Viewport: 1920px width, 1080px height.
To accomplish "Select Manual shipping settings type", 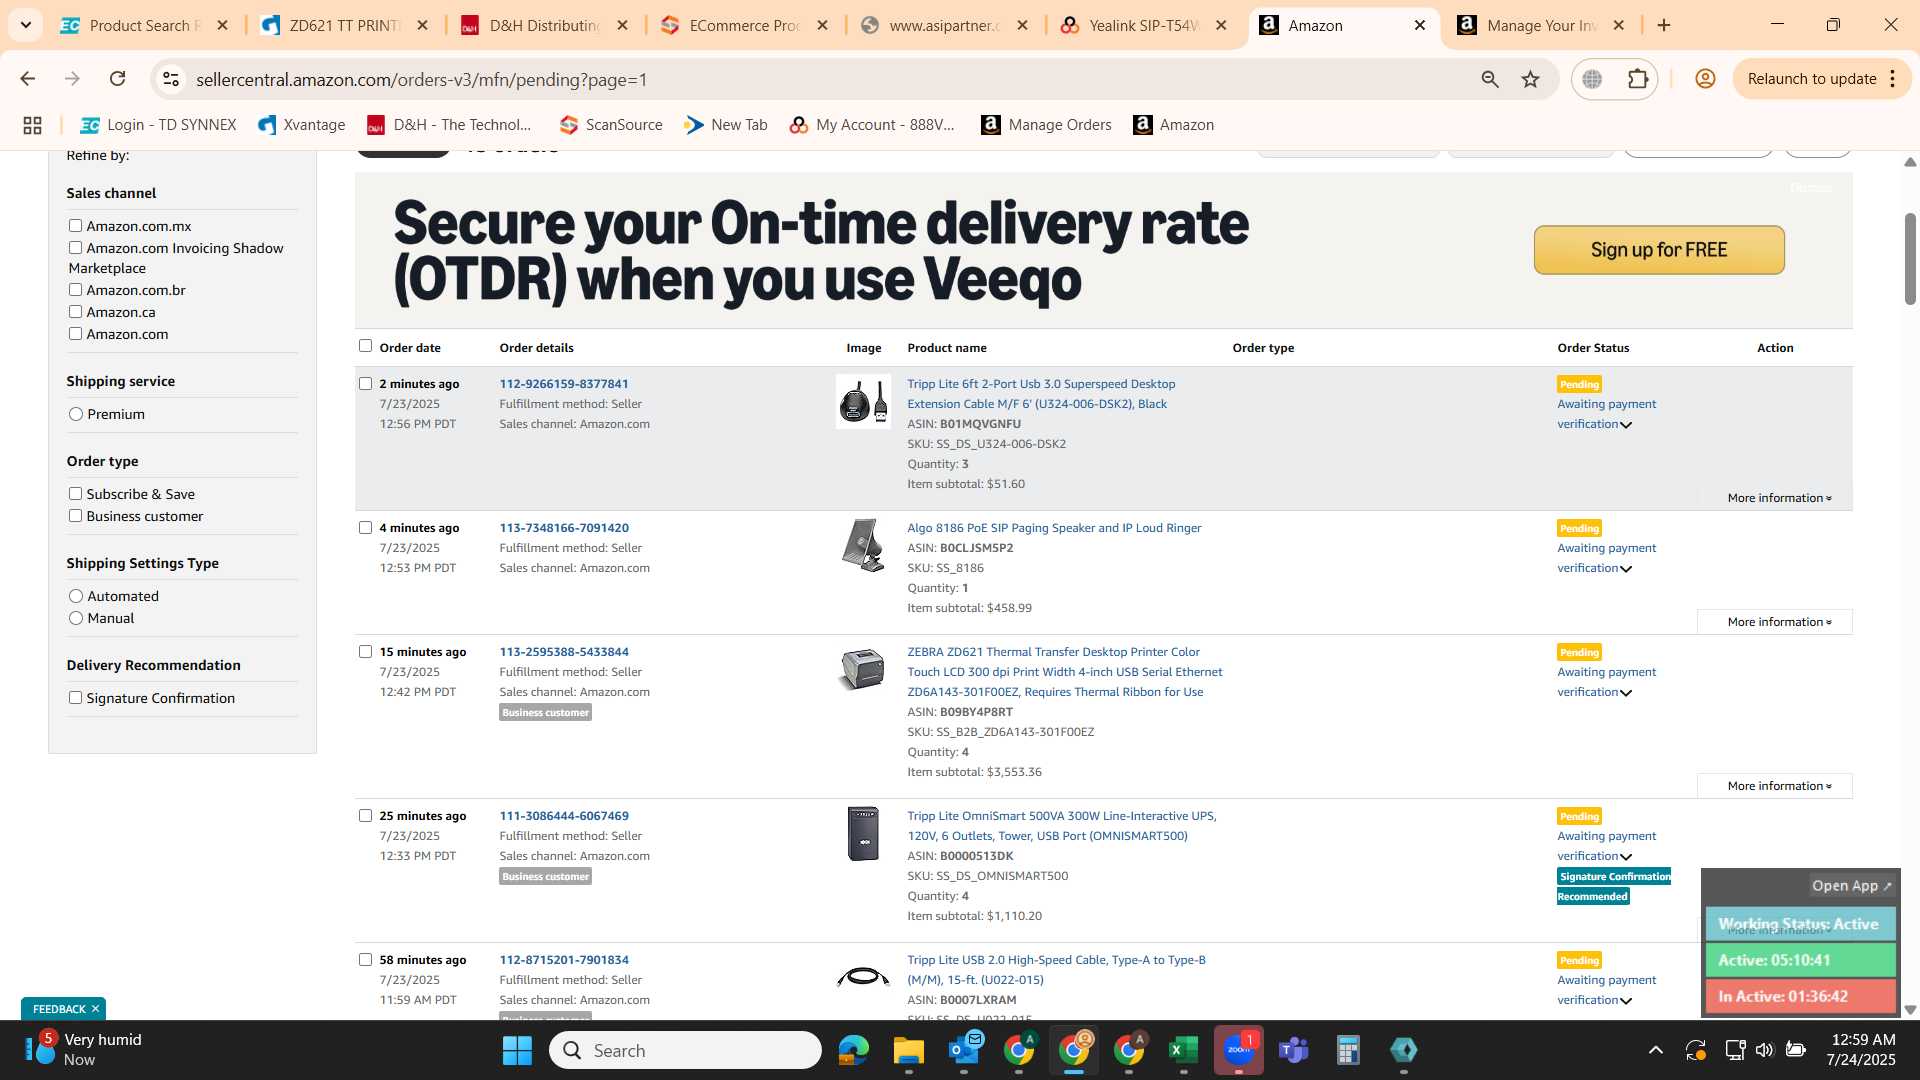I will (x=76, y=618).
